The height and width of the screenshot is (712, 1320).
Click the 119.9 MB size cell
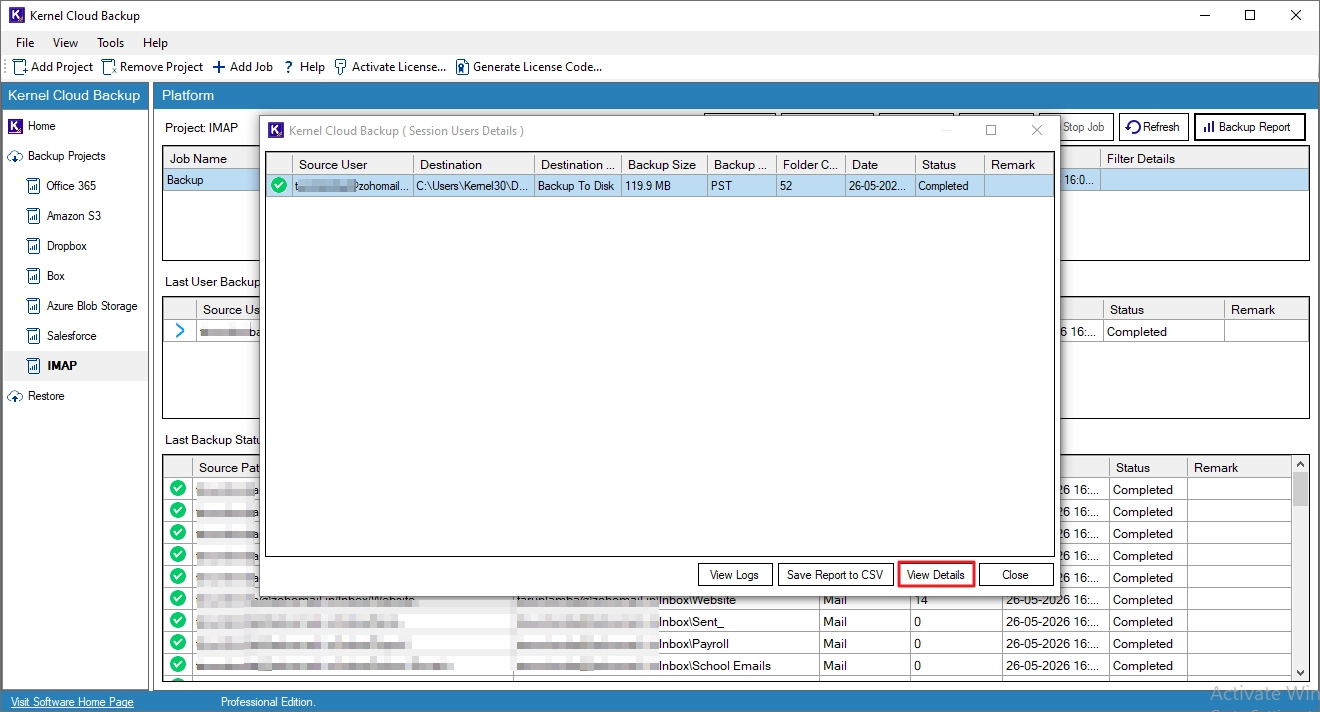[664, 186]
